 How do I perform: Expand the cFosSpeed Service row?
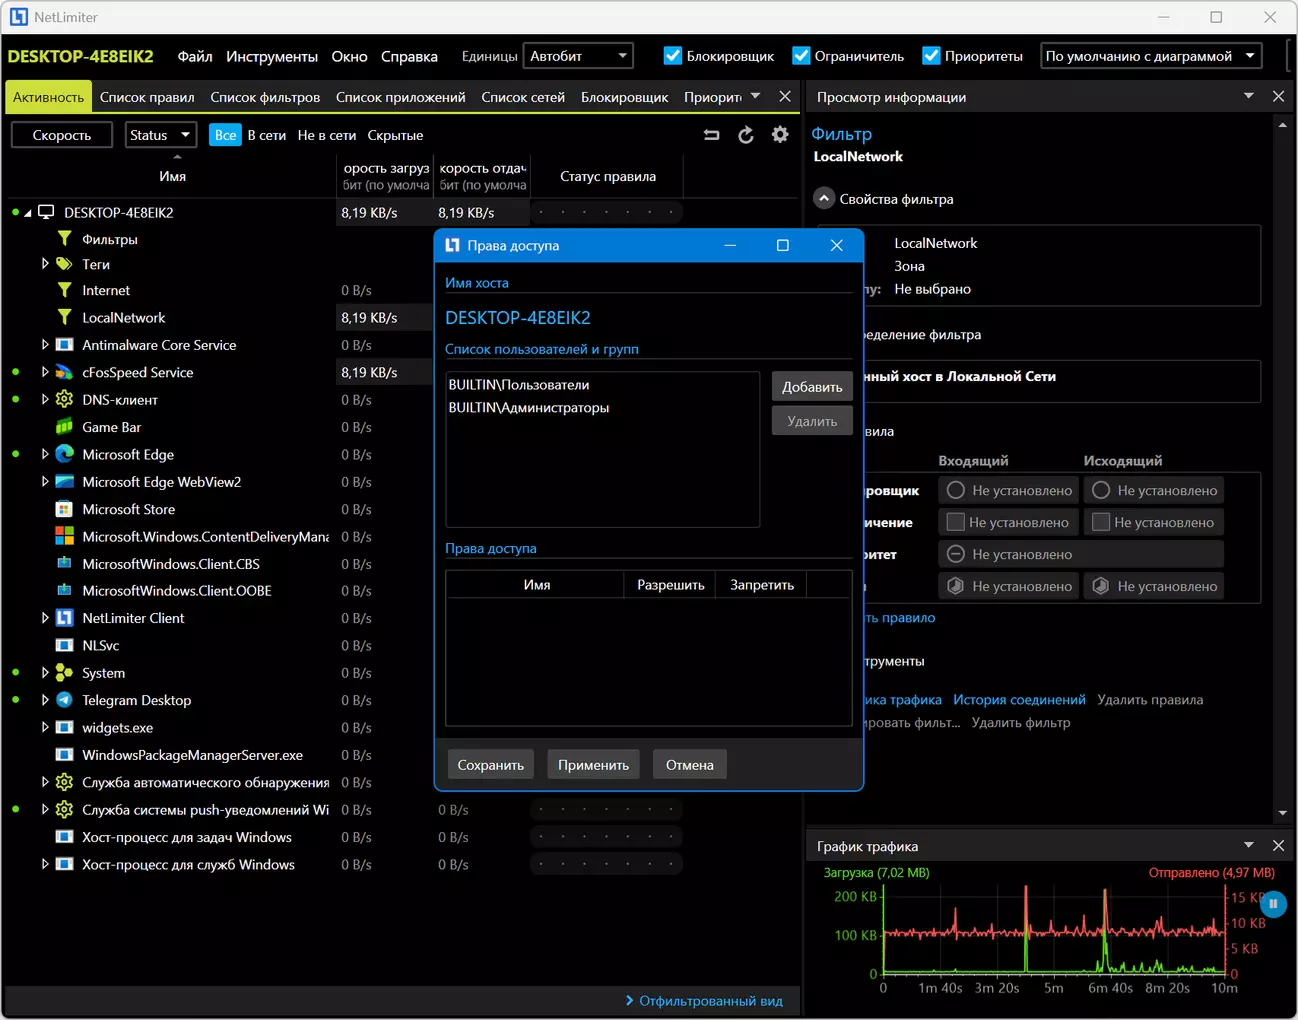[x=45, y=372]
